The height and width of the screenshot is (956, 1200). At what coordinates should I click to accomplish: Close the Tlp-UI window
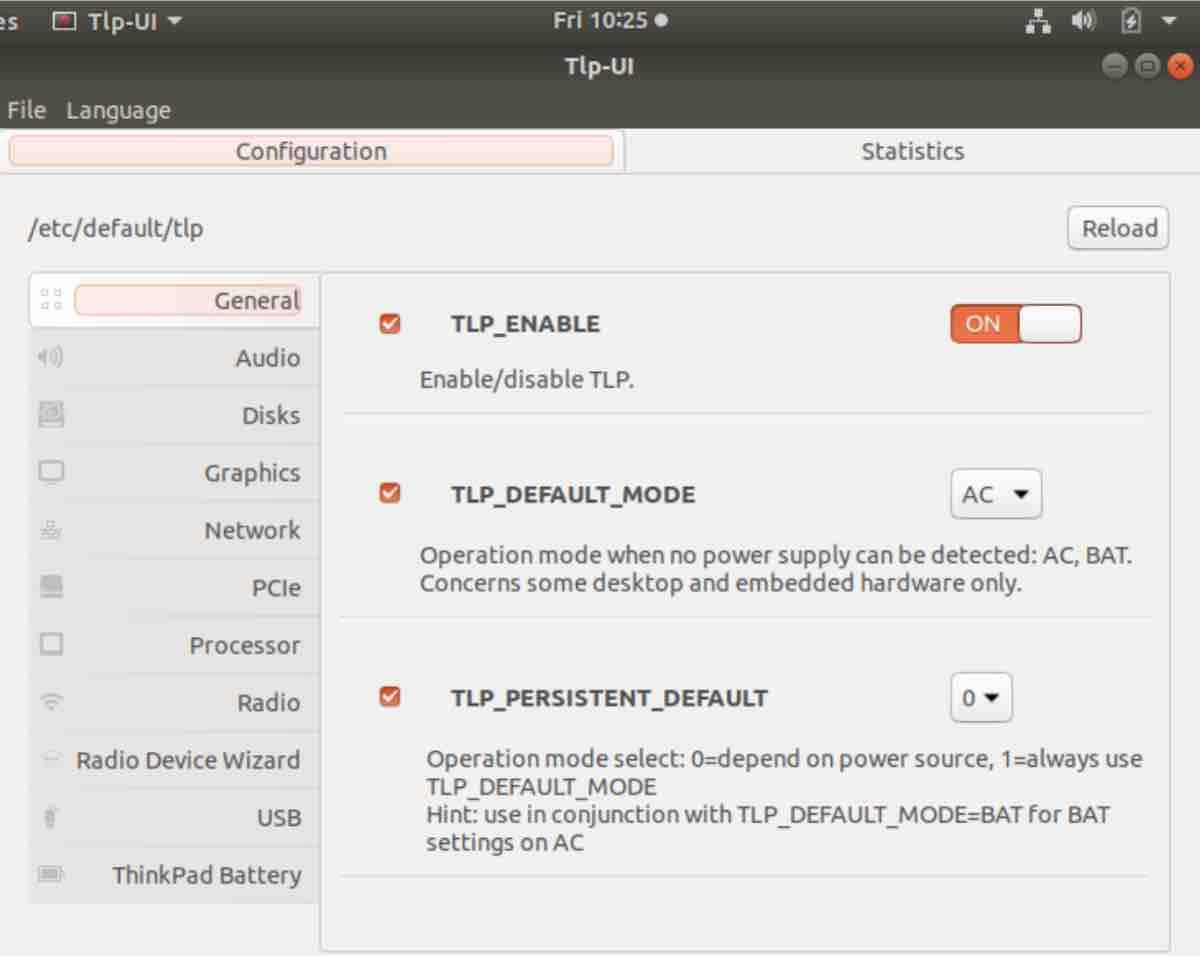[1180, 66]
